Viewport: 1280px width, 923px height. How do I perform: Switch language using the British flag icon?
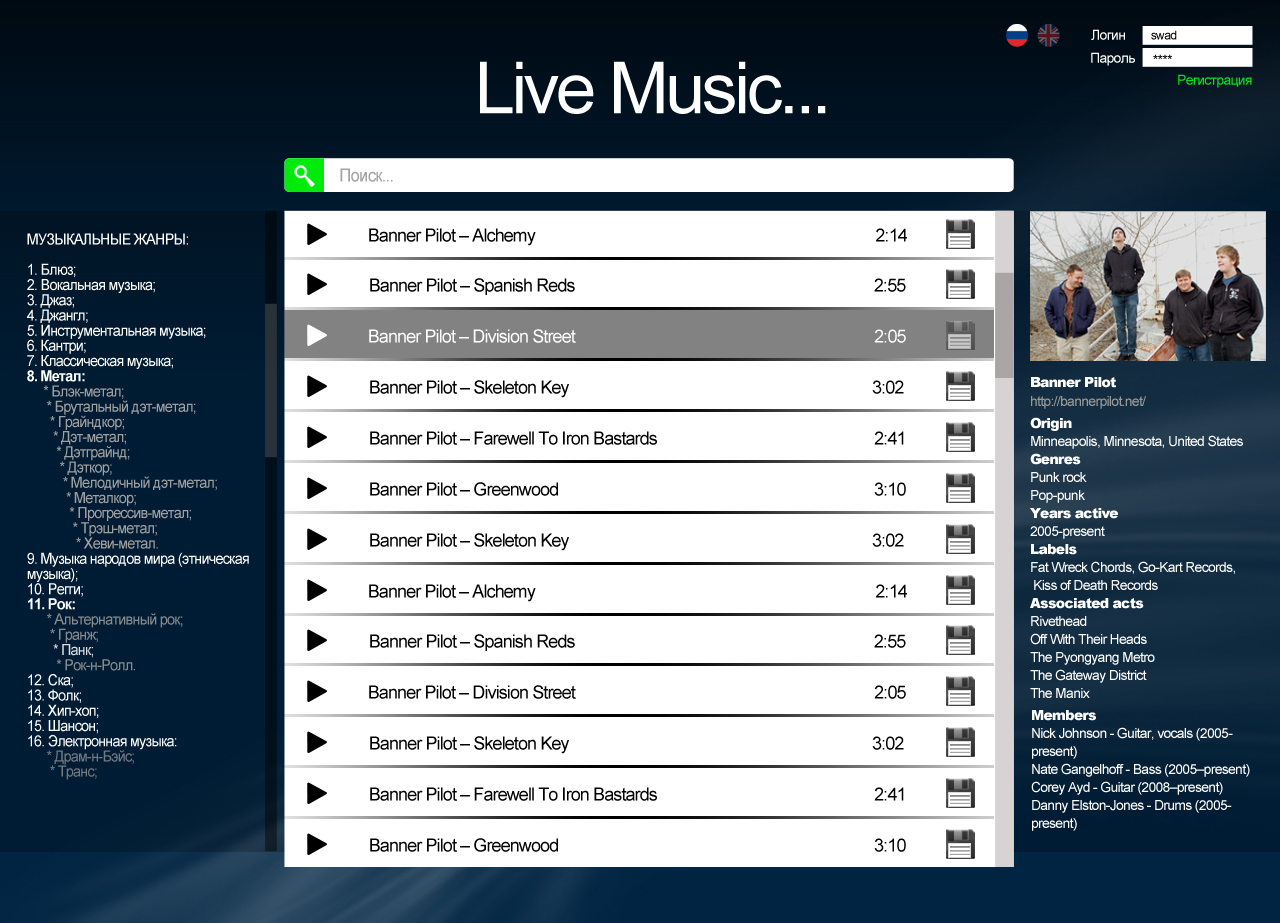click(x=1048, y=36)
